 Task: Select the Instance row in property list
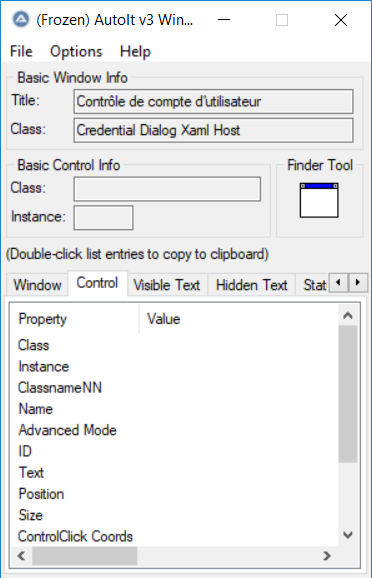click(x=174, y=367)
